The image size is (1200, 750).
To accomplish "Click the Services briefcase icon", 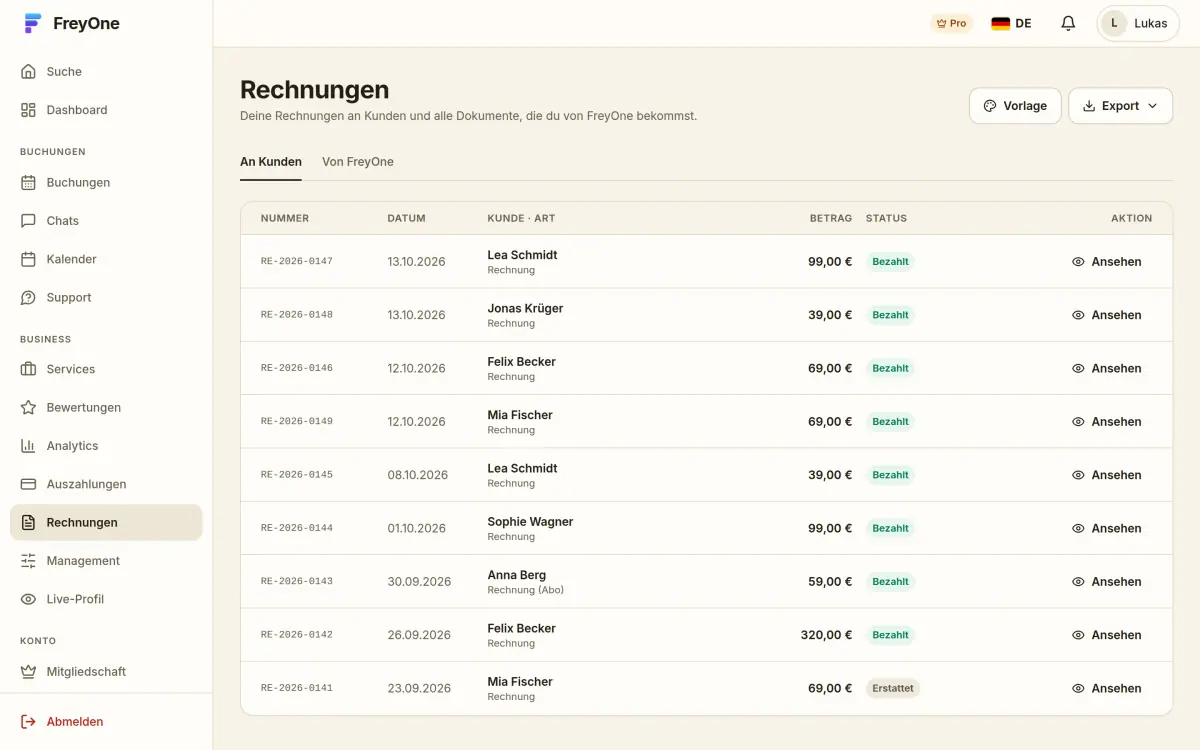I will (28, 369).
